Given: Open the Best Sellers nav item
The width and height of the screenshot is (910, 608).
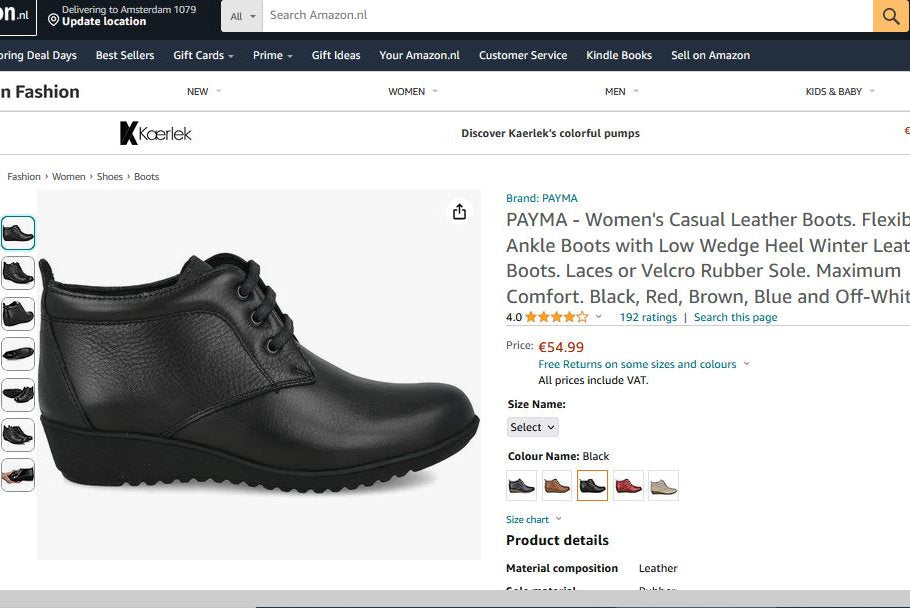Looking at the screenshot, I should pyautogui.click(x=125, y=55).
